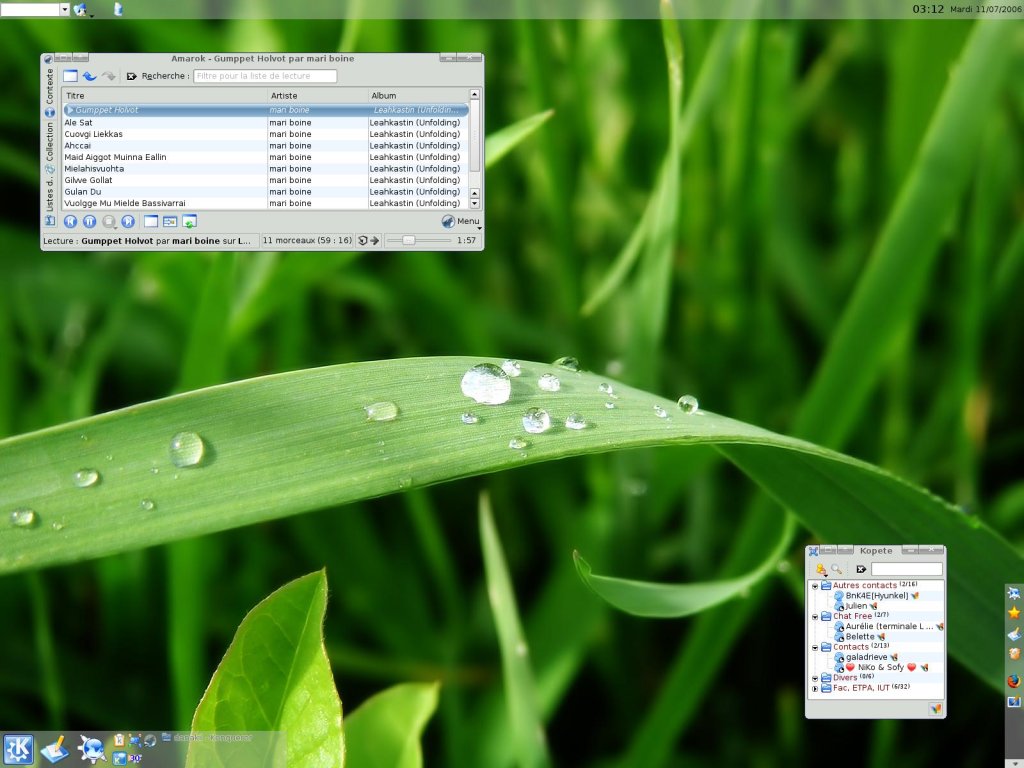
Task: Pause playback in Amarok
Action: point(89,221)
